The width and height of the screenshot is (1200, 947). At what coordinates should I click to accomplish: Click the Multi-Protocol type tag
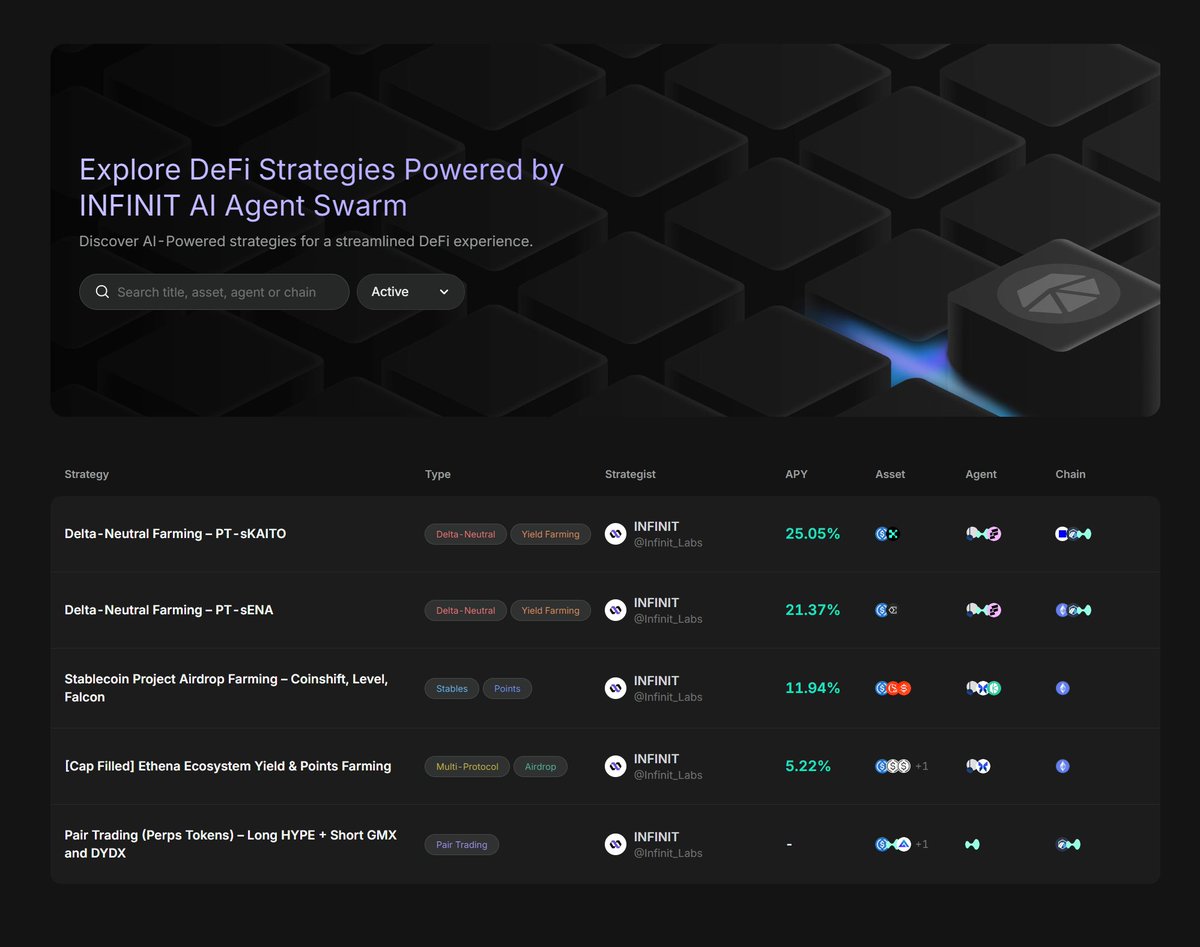[x=467, y=766]
